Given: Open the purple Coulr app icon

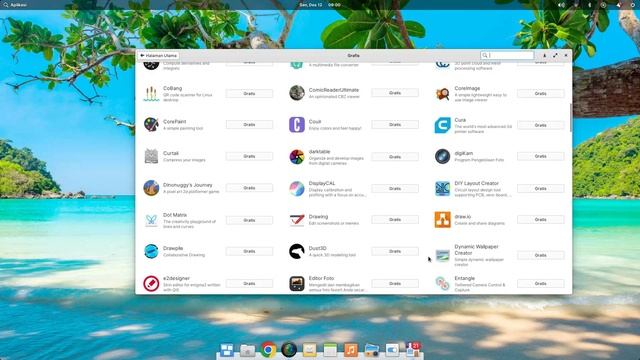Looking at the screenshot, I should pos(297,124).
